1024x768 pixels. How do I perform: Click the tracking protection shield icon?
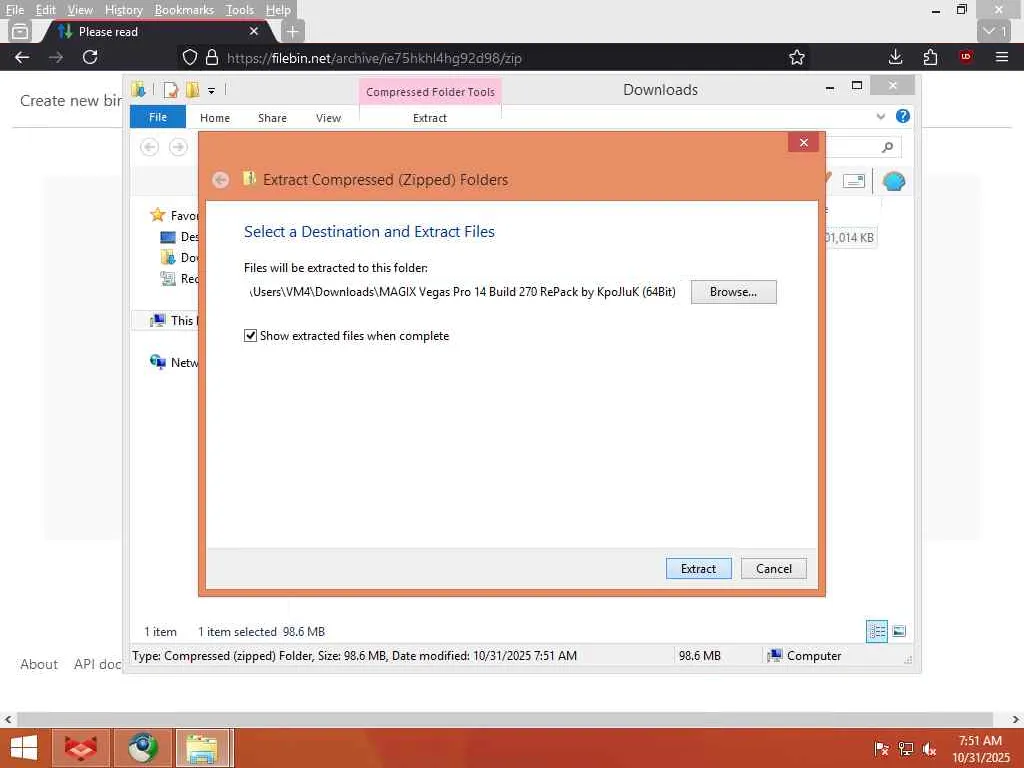pos(189,57)
